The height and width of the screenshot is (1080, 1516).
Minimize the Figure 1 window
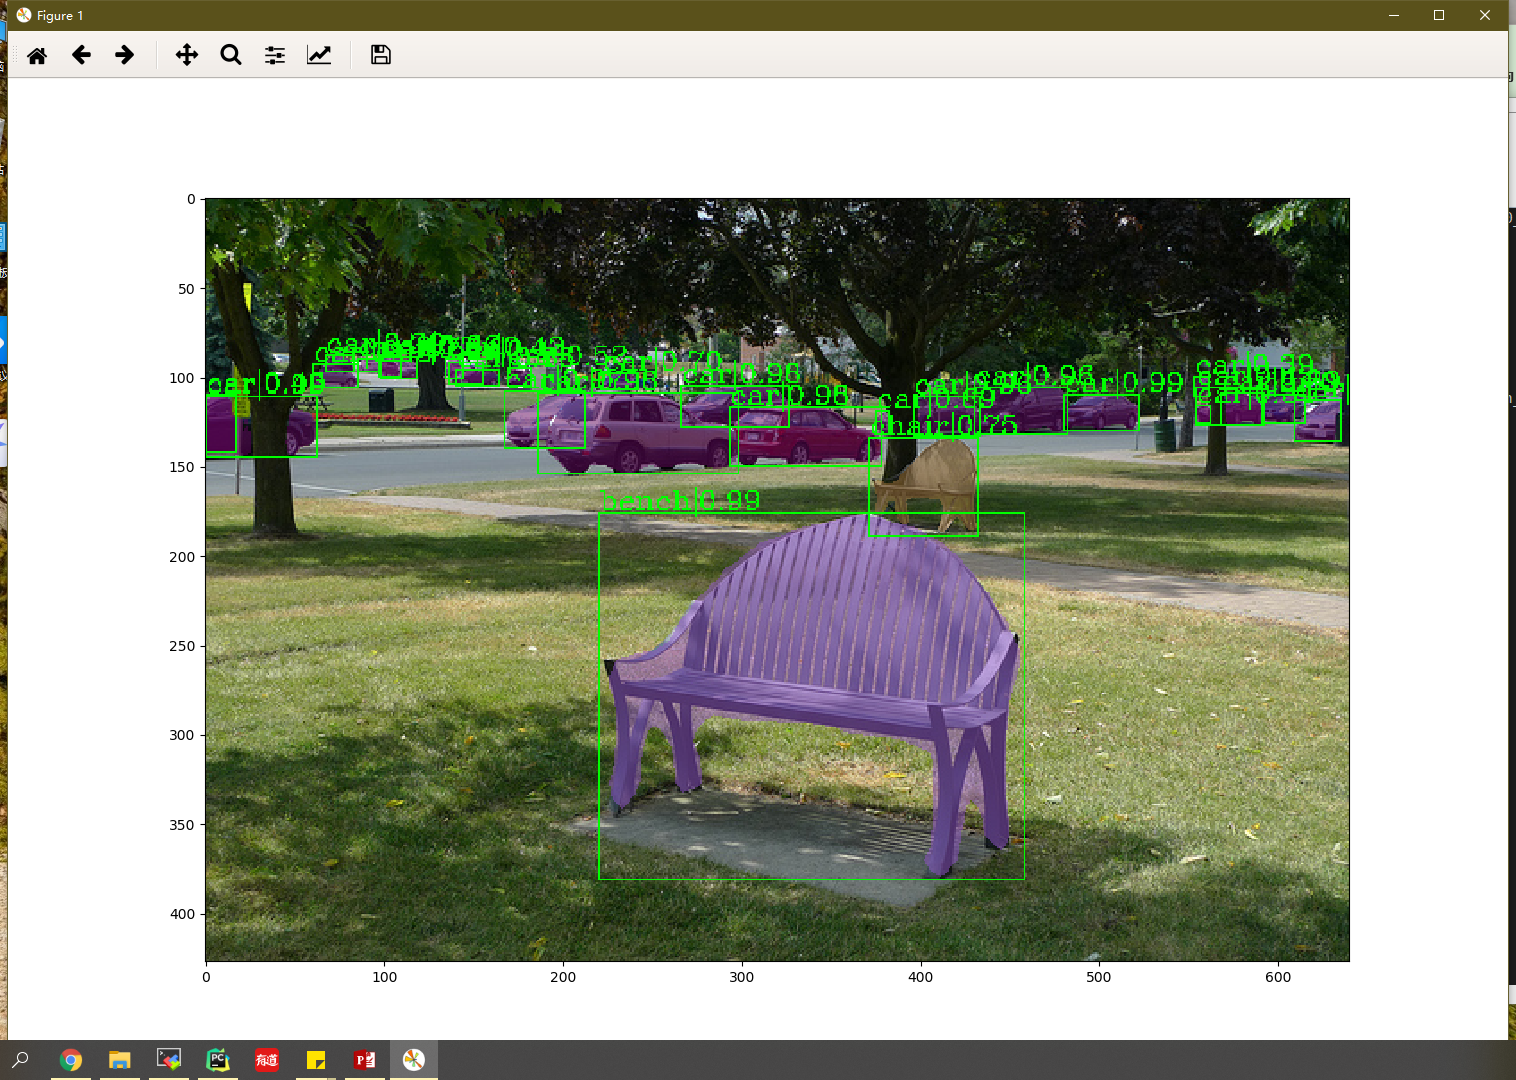tap(1394, 15)
